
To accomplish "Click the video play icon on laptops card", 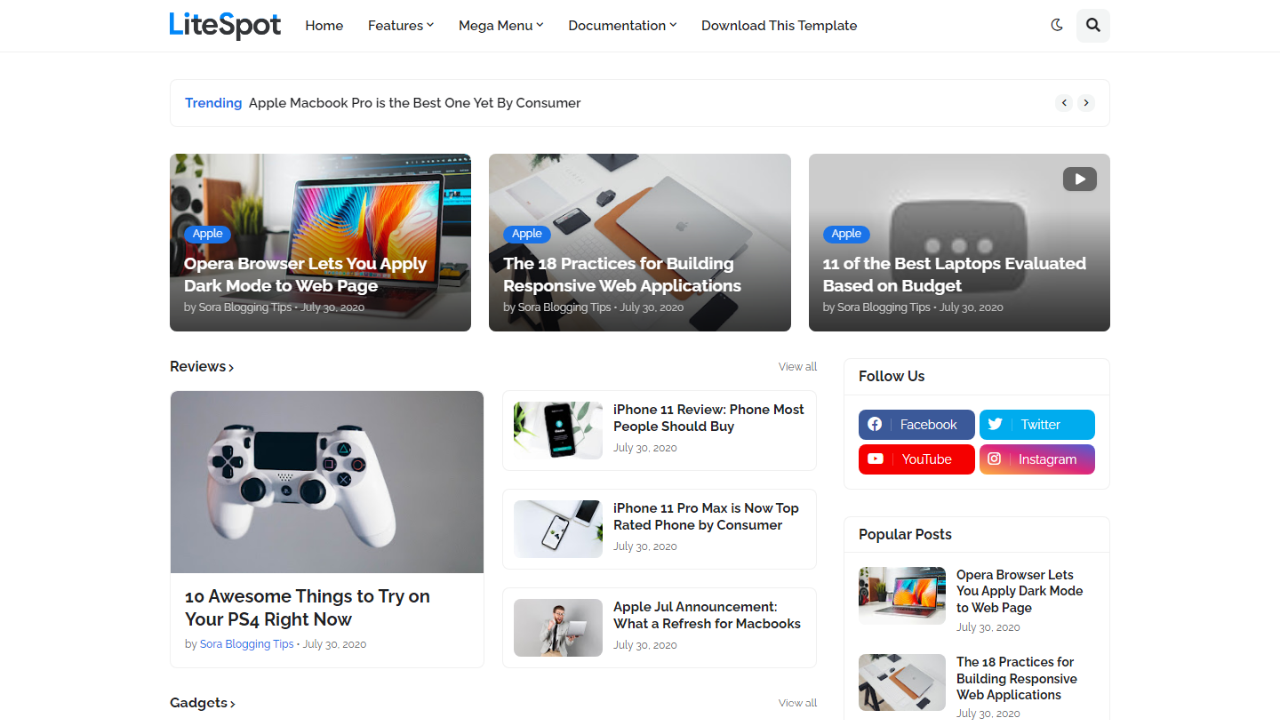I will (x=1079, y=179).
